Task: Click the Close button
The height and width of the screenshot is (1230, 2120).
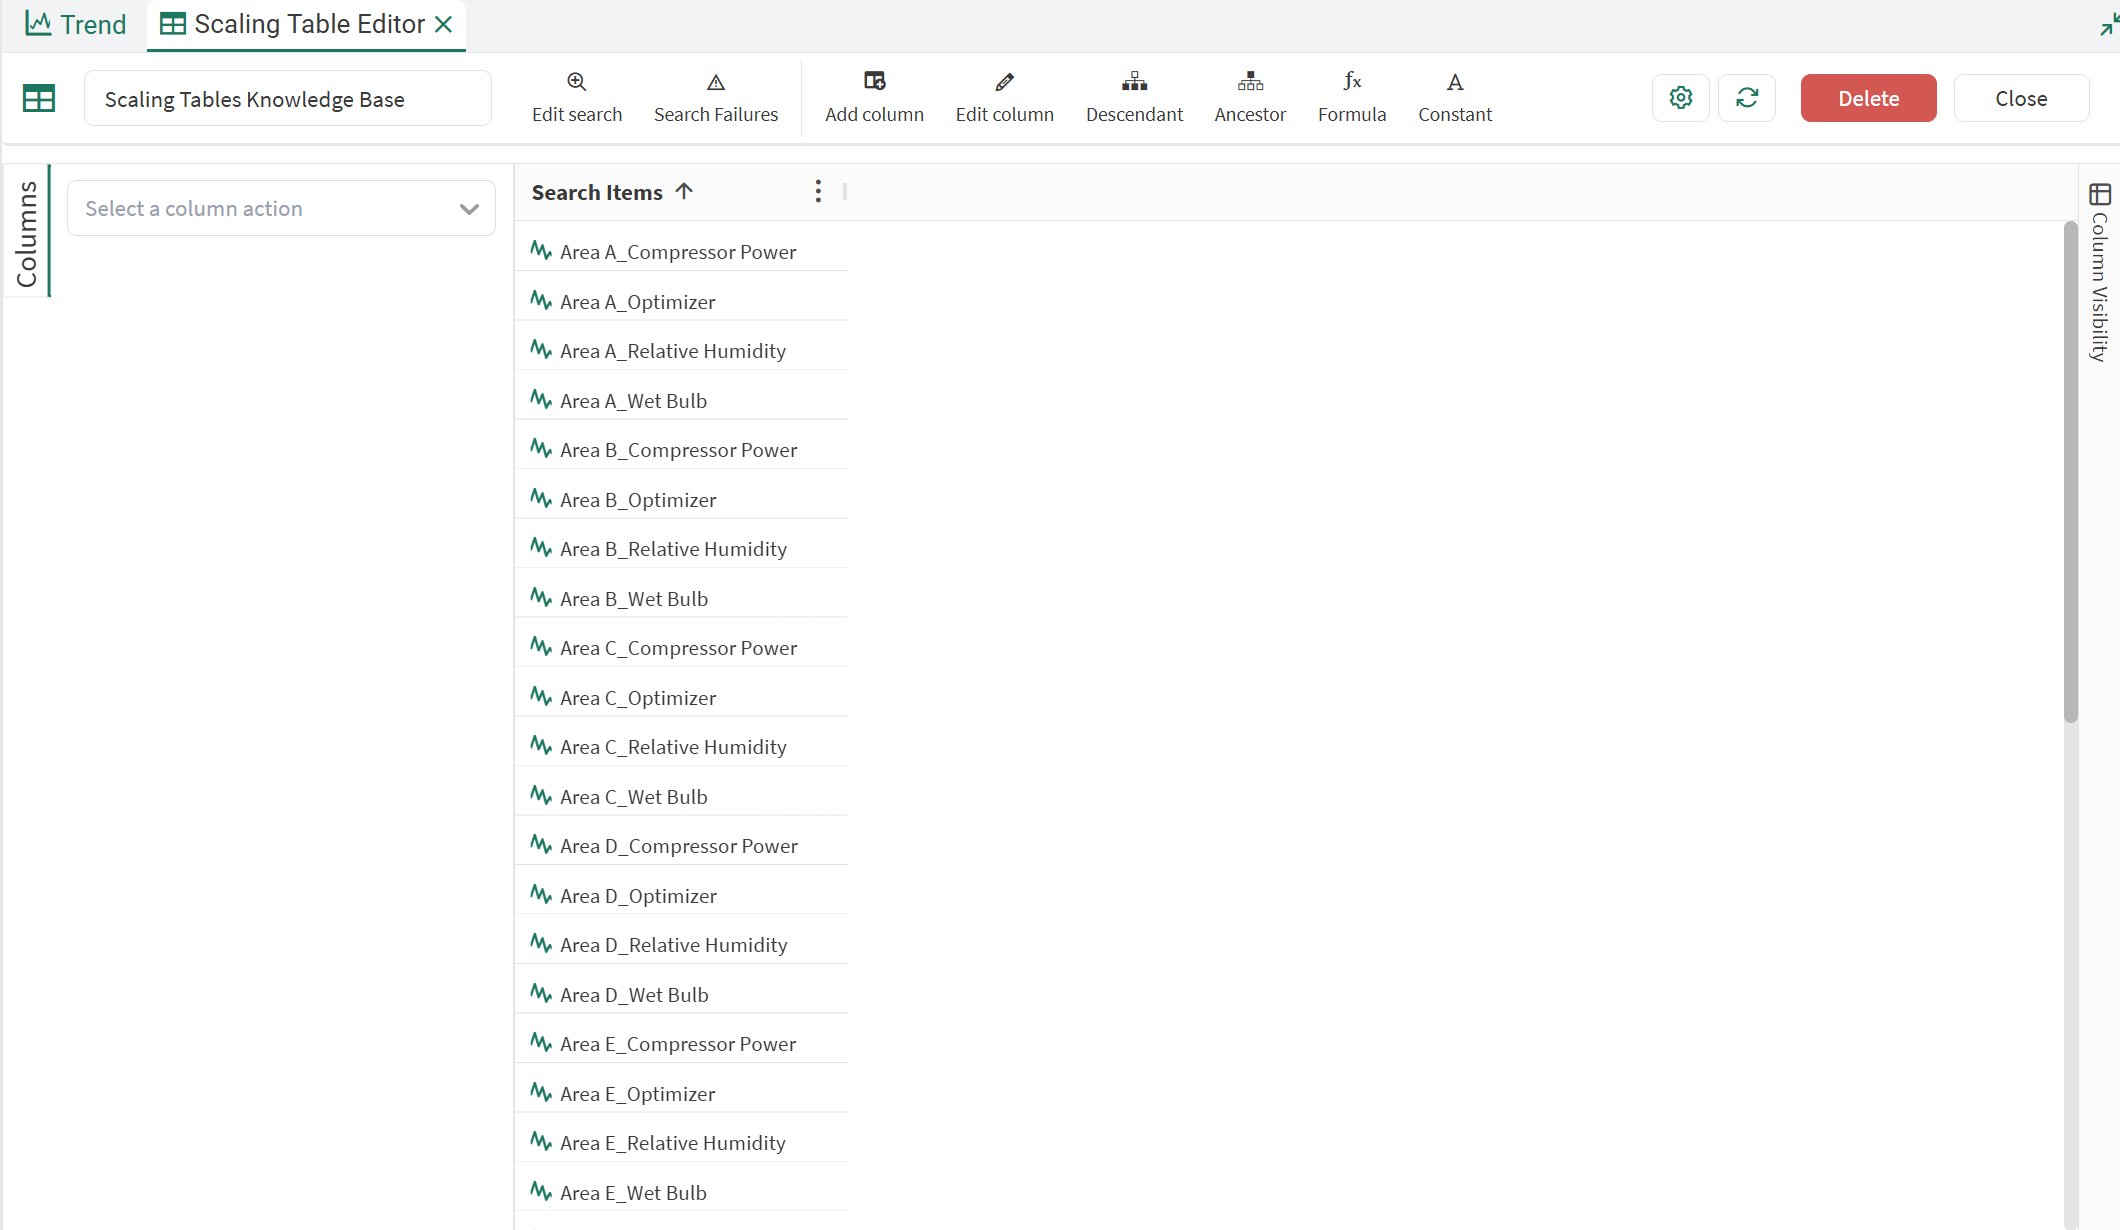Action: [x=2021, y=98]
